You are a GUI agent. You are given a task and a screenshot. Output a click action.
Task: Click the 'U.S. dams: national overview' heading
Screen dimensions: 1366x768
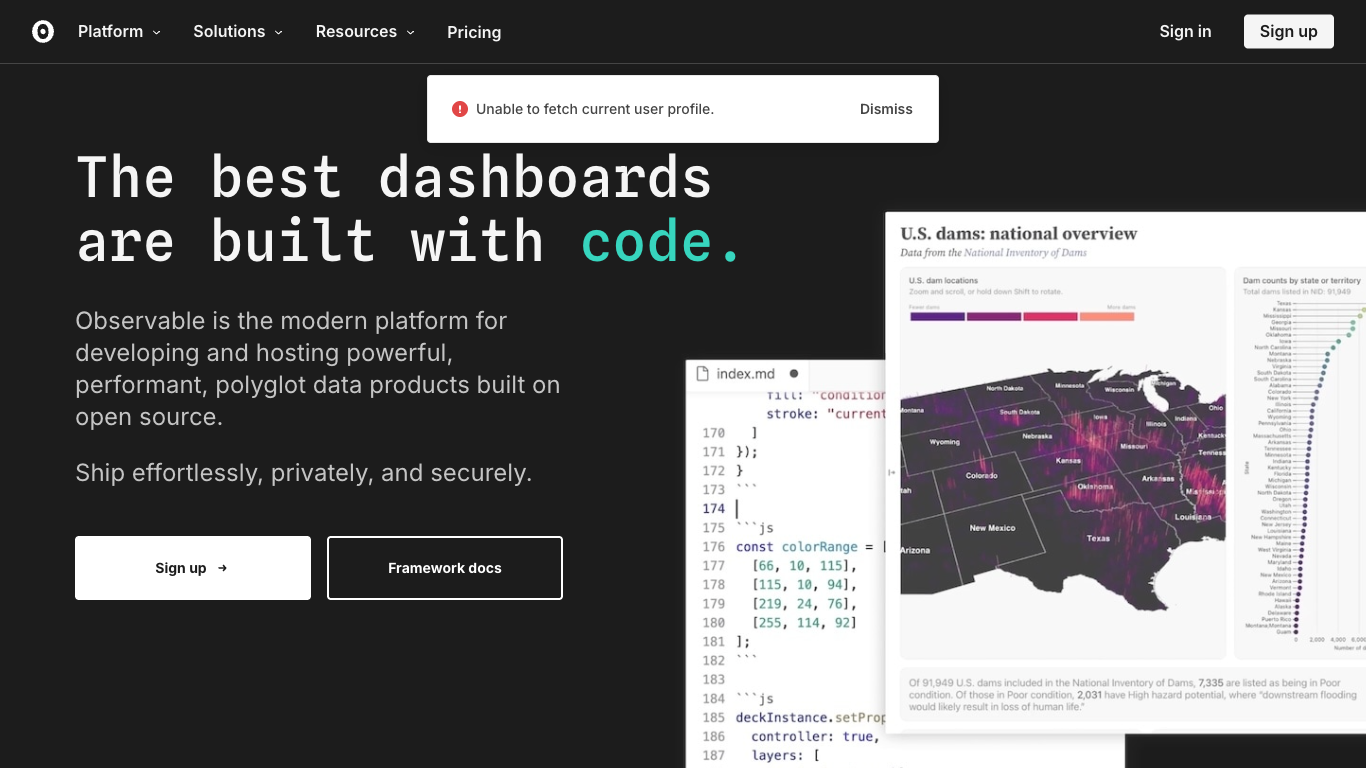(x=1019, y=234)
